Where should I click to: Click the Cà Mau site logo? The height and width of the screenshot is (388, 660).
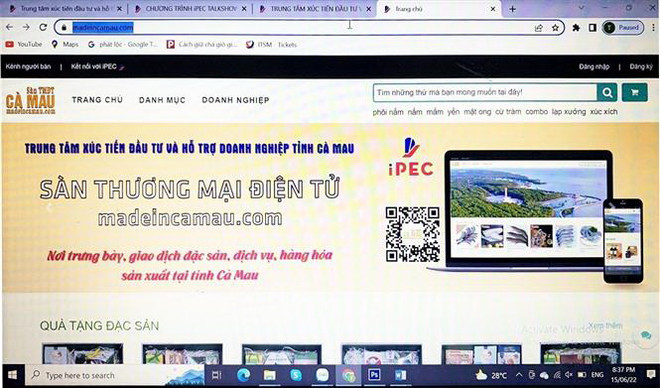30,100
